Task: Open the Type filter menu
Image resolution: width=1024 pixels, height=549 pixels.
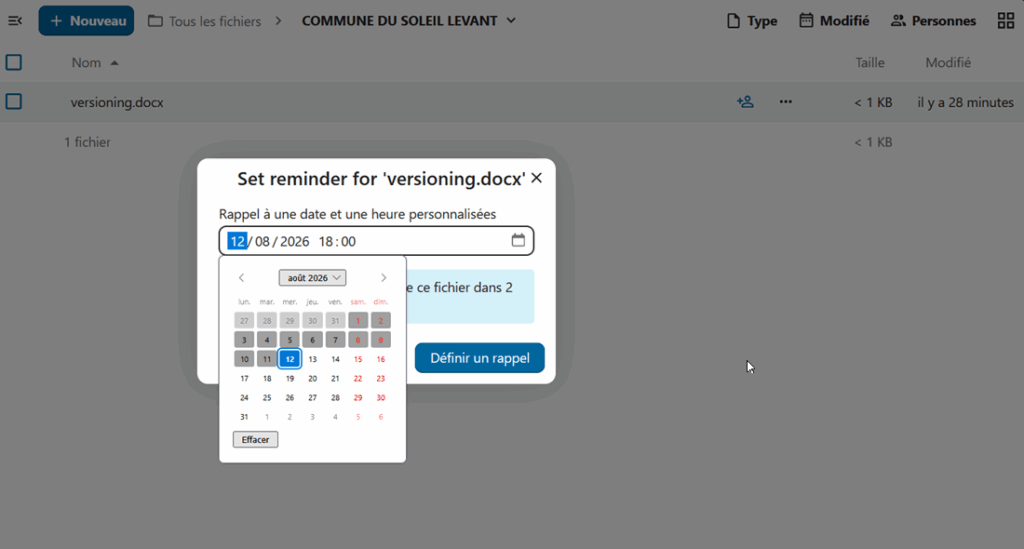Action: [752, 21]
